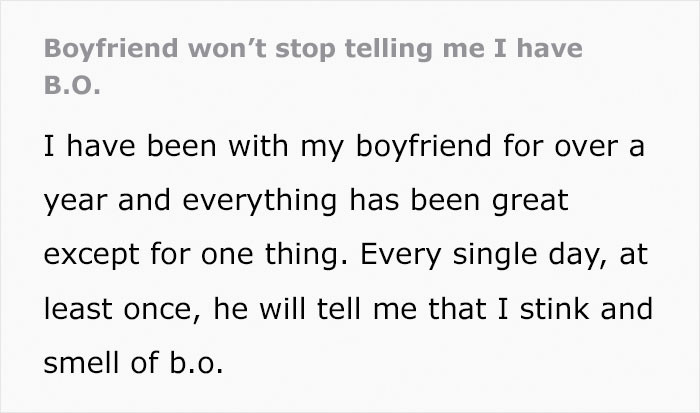Click the word 'least' starting the fourth line
This screenshot has height=413, width=700.
pyautogui.click(x=78, y=309)
